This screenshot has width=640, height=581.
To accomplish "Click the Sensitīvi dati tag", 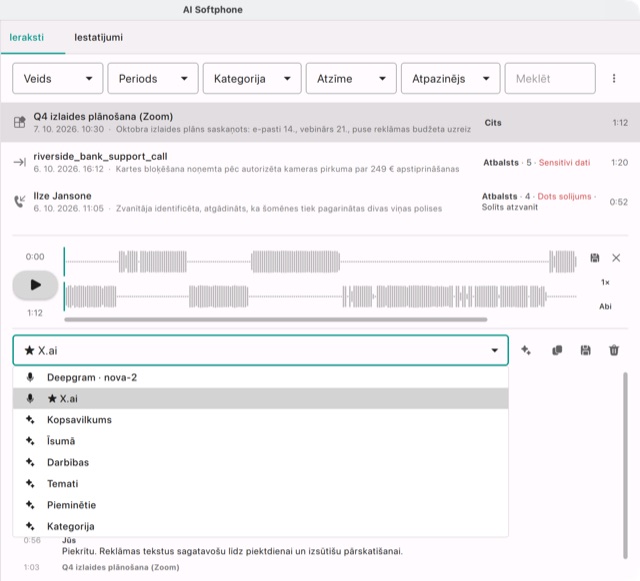I will pyautogui.click(x=564, y=163).
